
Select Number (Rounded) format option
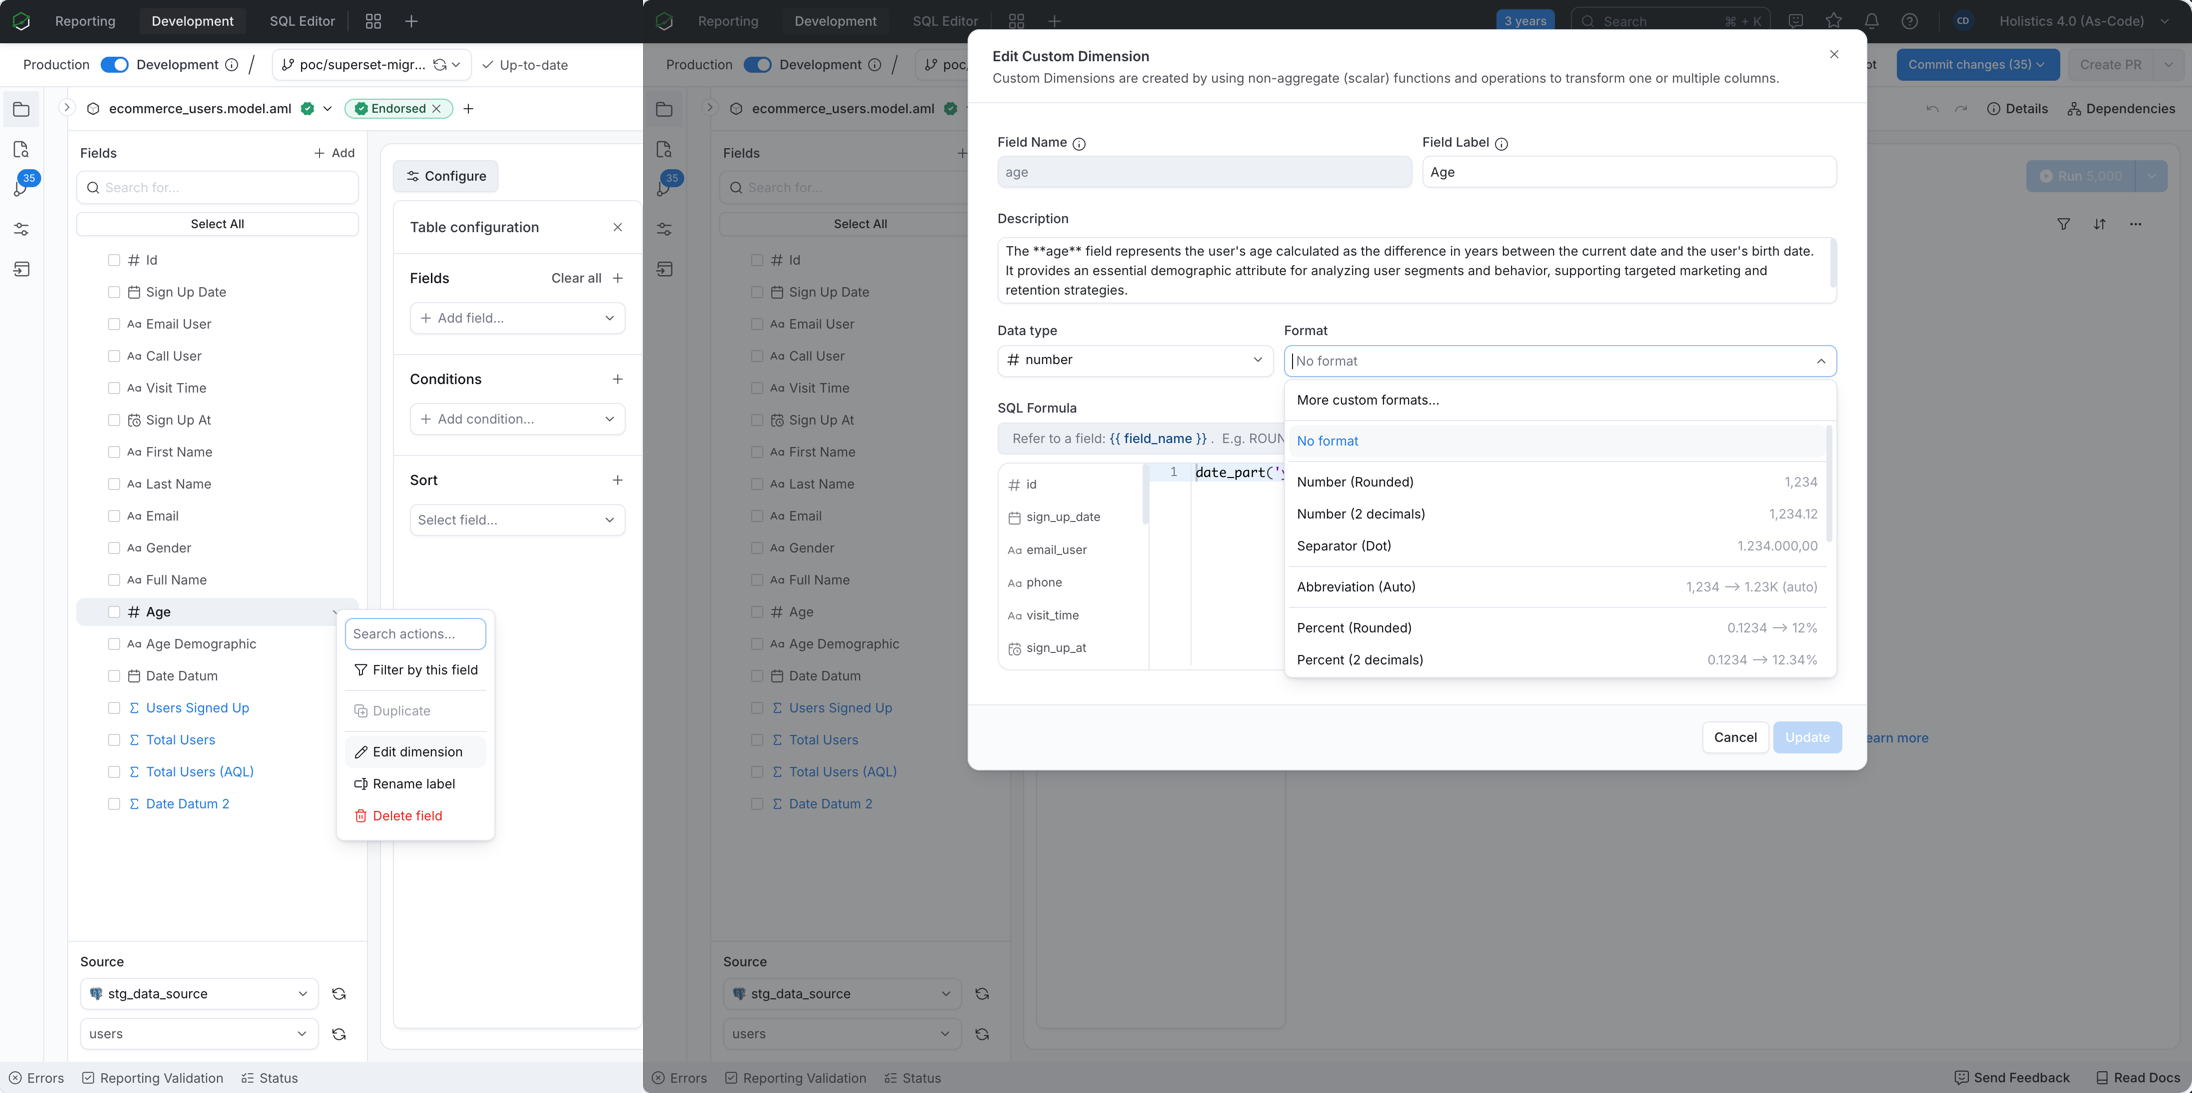pyautogui.click(x=1556, y=482)
